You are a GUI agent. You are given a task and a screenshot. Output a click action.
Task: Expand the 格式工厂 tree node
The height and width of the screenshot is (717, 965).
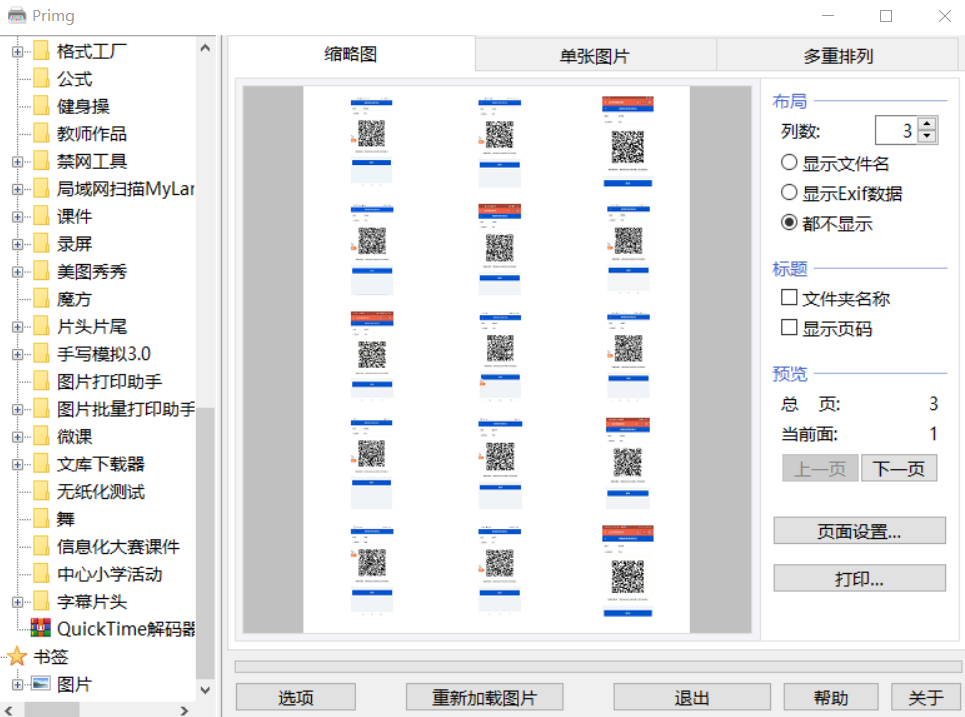click(17, 52)
